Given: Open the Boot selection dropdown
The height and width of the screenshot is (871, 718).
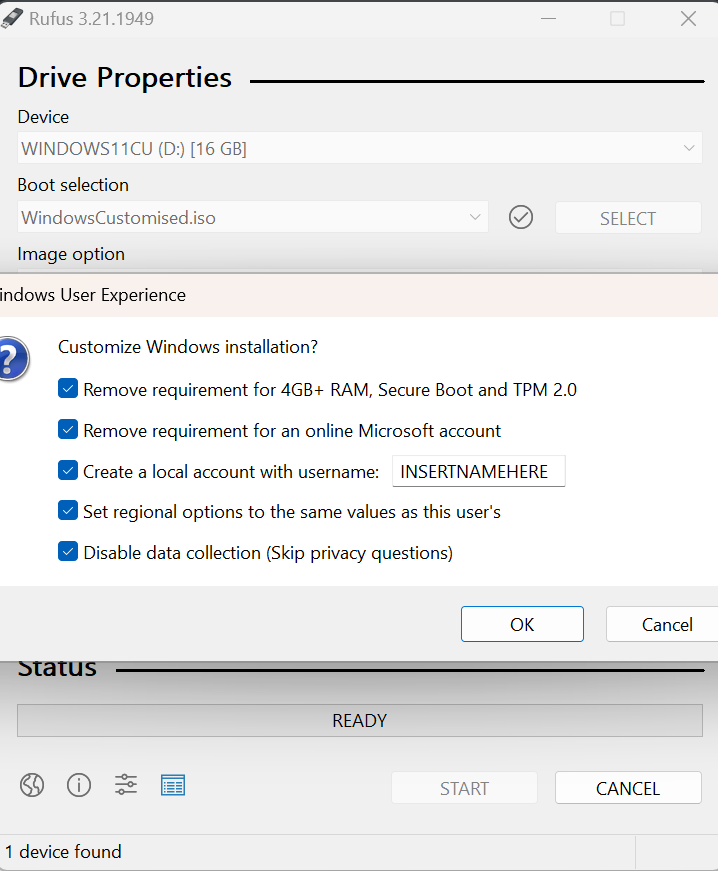Looking at the screenshot, I should pos(253,217).
